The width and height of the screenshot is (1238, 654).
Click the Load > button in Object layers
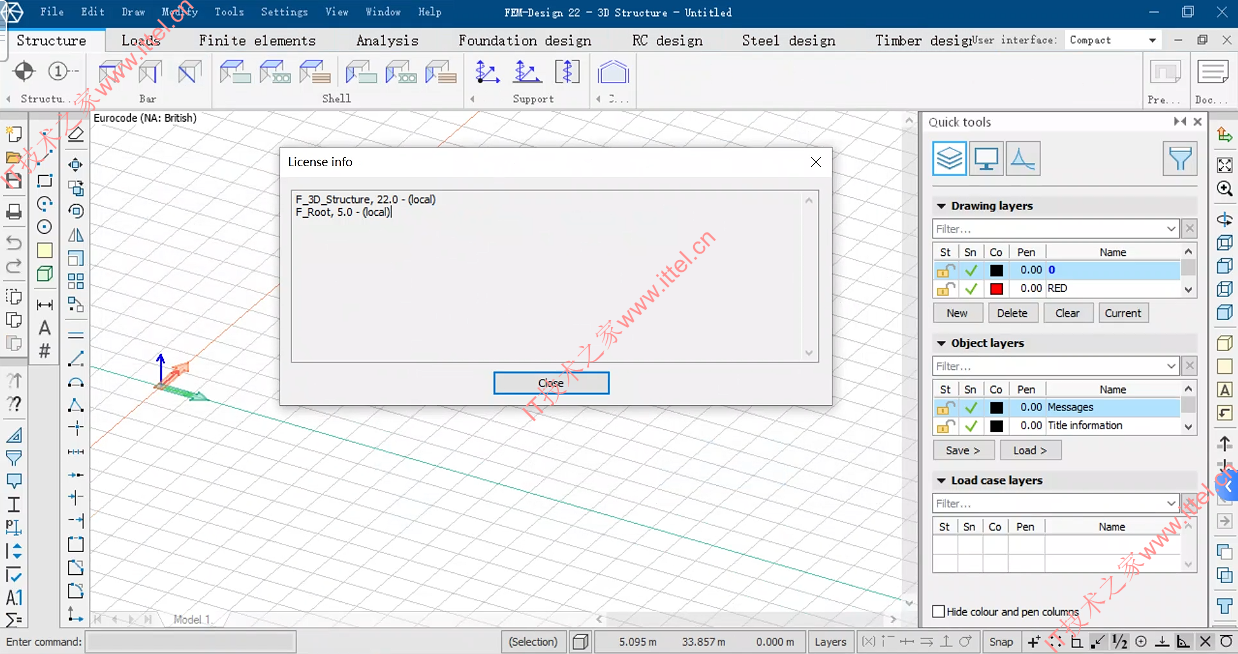pyautogui.click(x=1030, y=450)
